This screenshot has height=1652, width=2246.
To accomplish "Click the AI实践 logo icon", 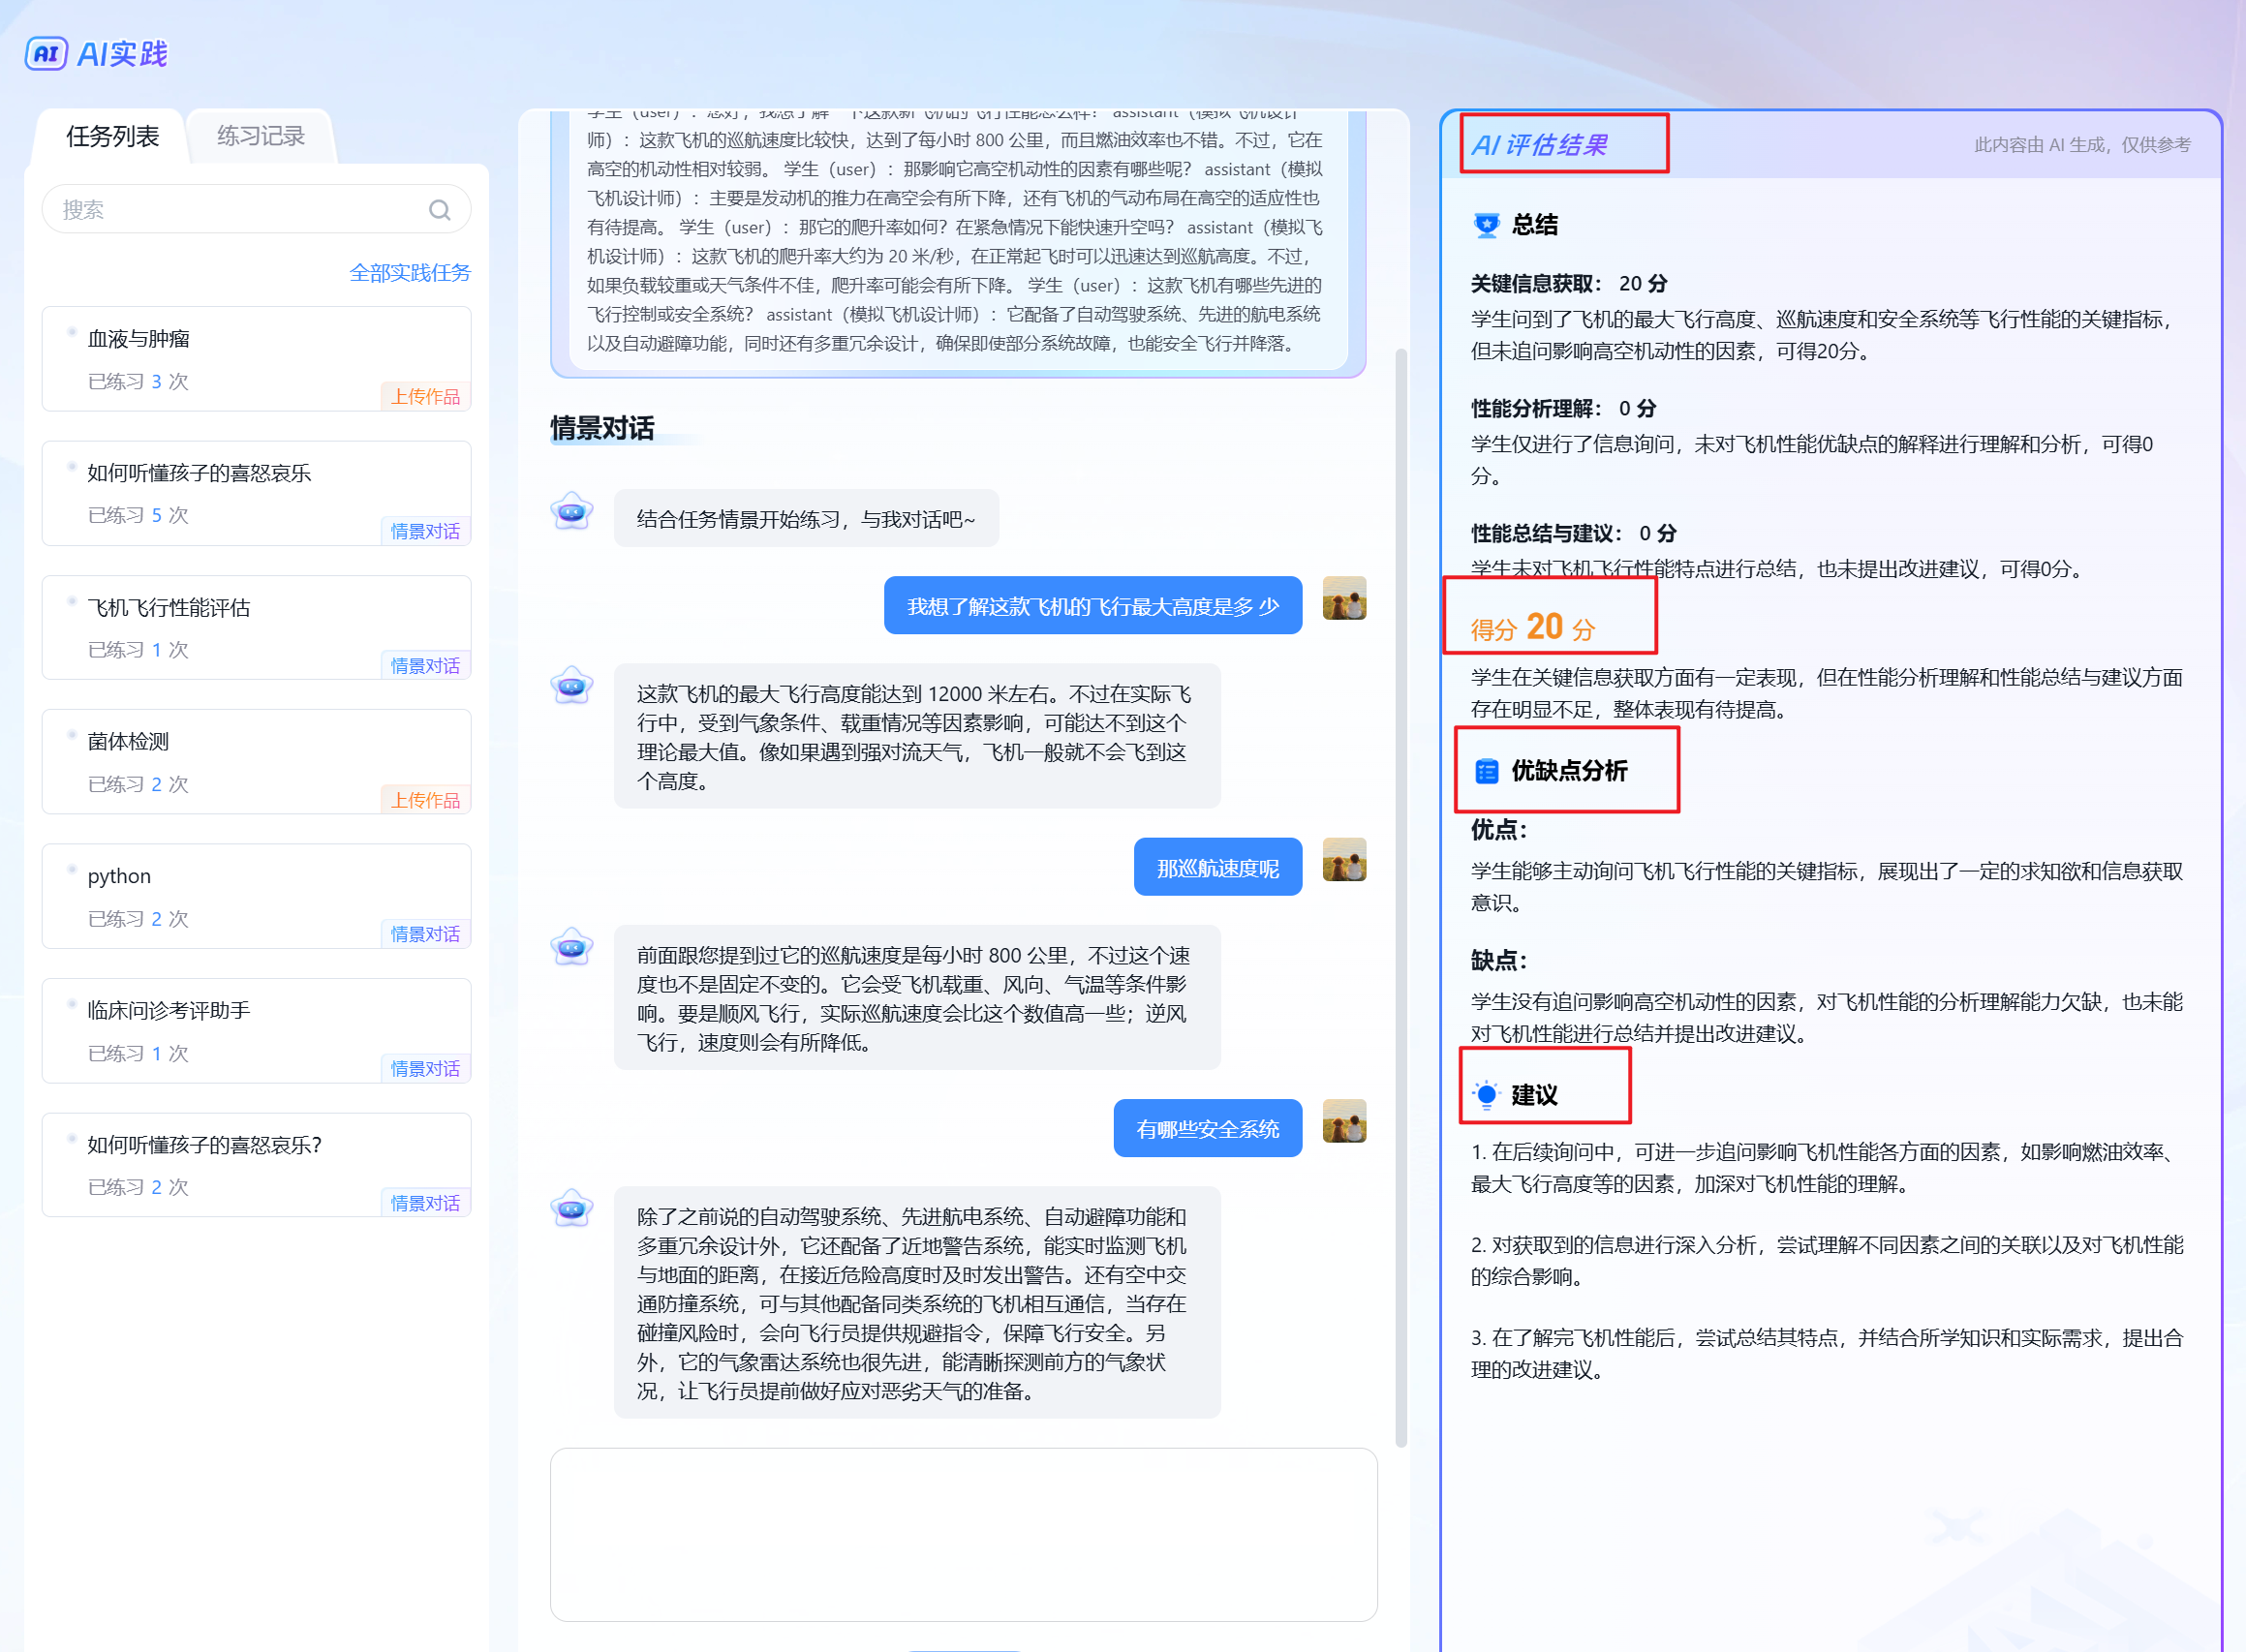I will pyautogui.click(x=46, y=53).
